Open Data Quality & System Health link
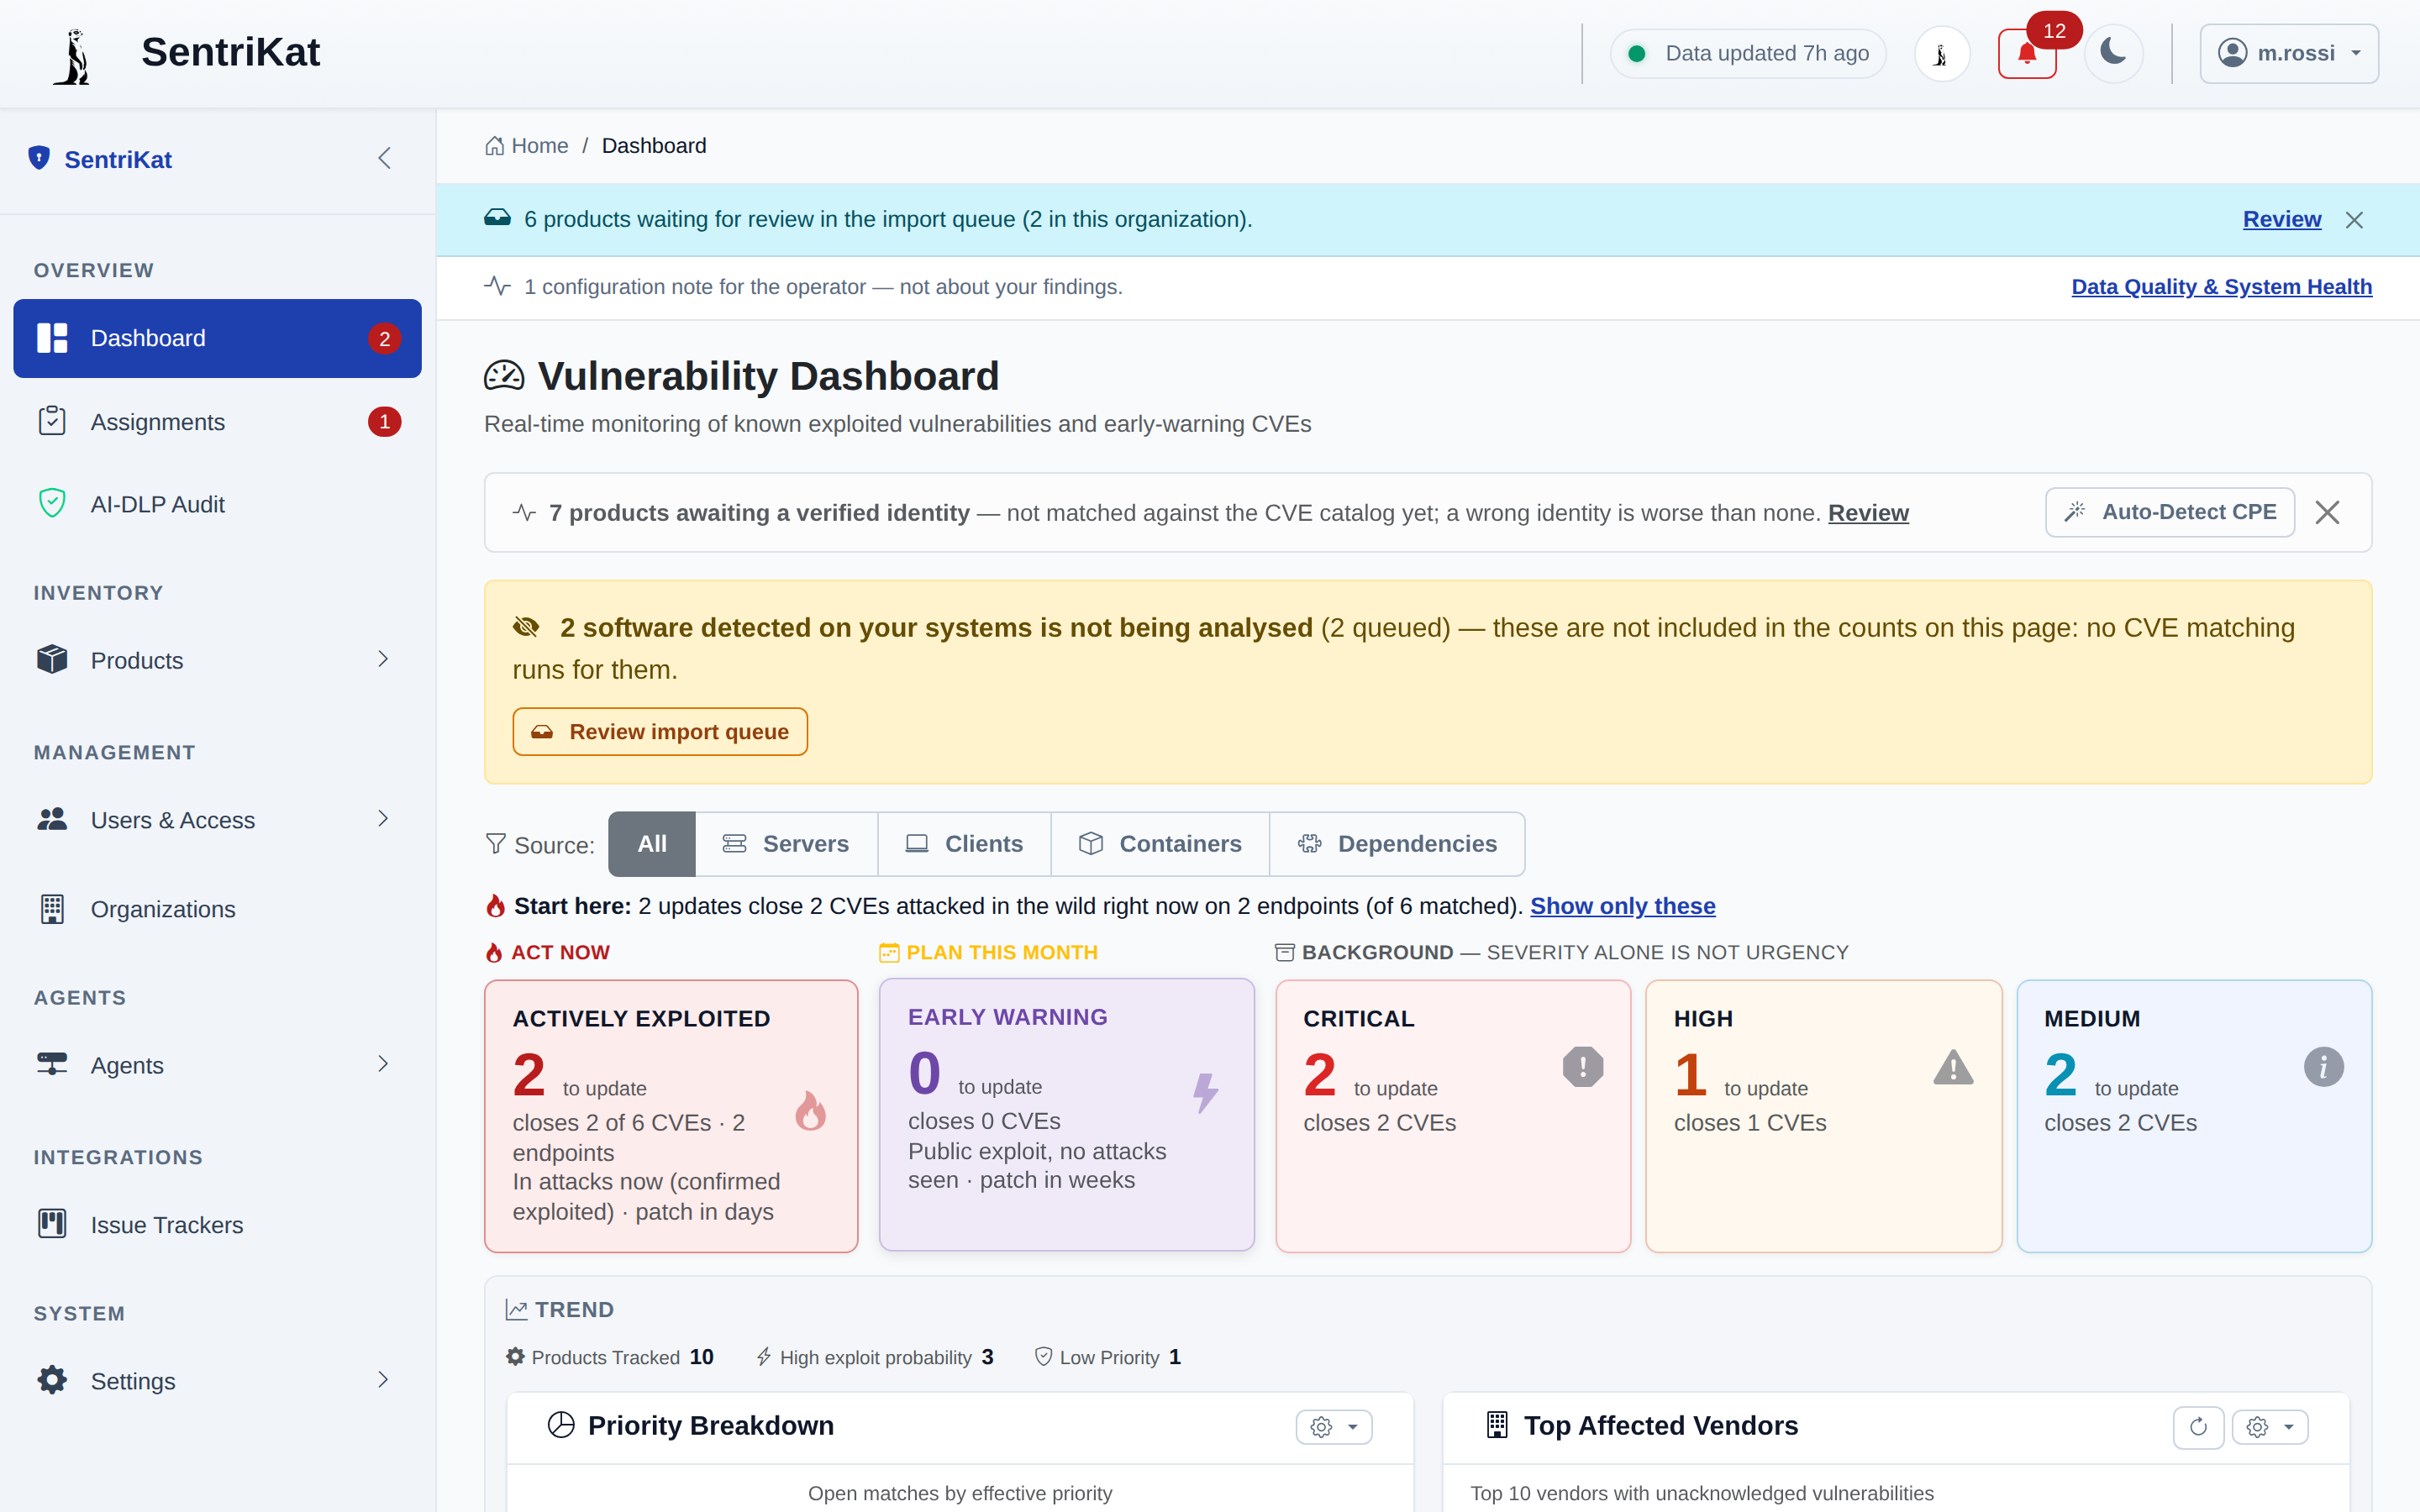 pyautogui.click(x=2221, y=287)
